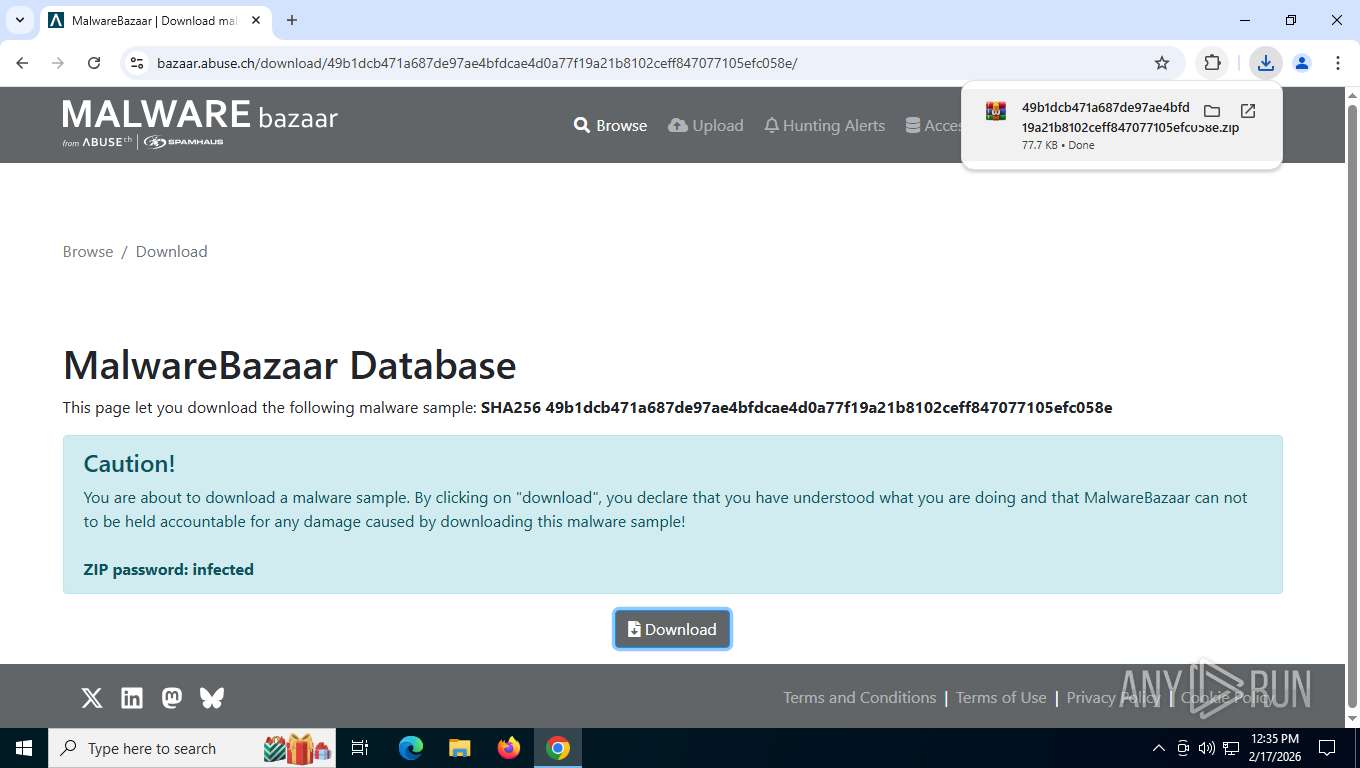Open the Chrome Extensions puzzle icon
This screenshot has height=768, width=1360.
click(1212, 63)
